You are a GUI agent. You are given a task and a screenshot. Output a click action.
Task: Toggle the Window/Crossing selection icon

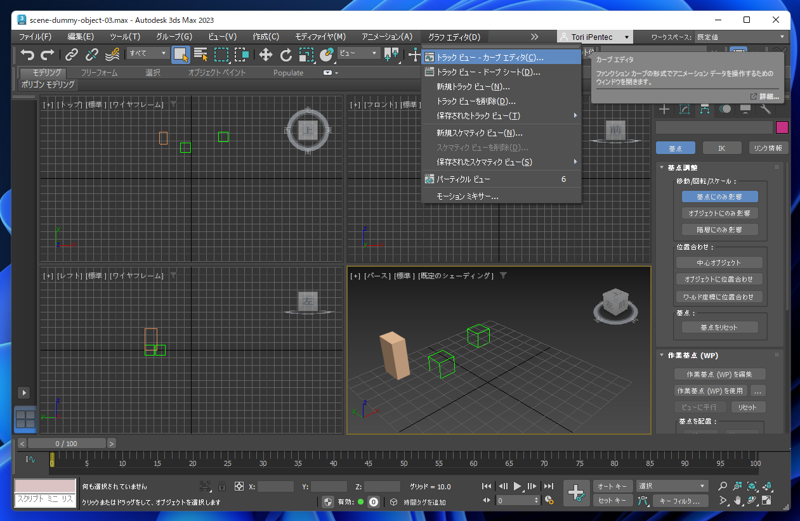(x=241, y=54)
